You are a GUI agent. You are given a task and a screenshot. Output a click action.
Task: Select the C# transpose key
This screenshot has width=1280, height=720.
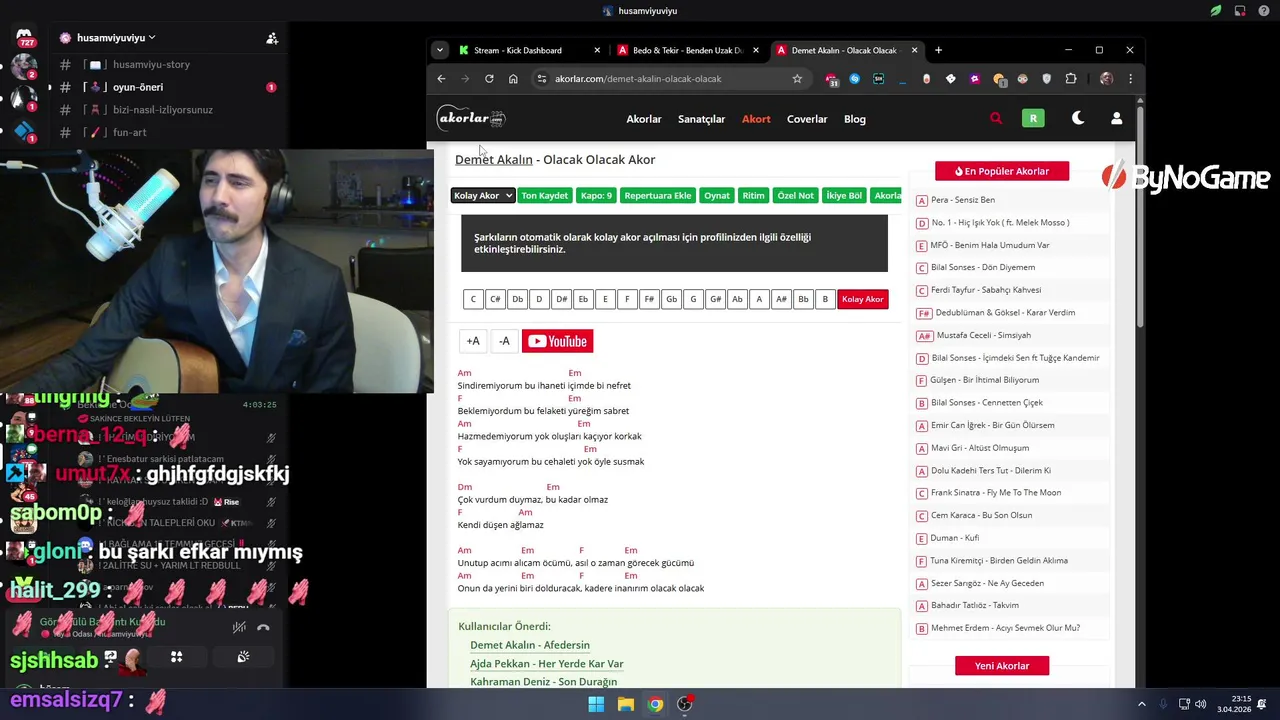pyautogui.click(x=495, y=299)
